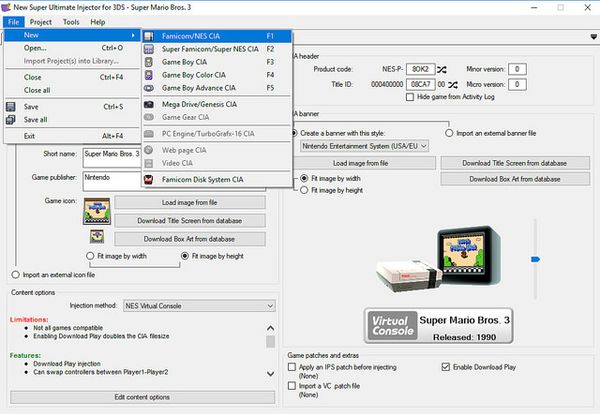Click Edit content options button
The height and width of the screenshot is (414, 600).
pyautogui.click(x=142, y=397)
